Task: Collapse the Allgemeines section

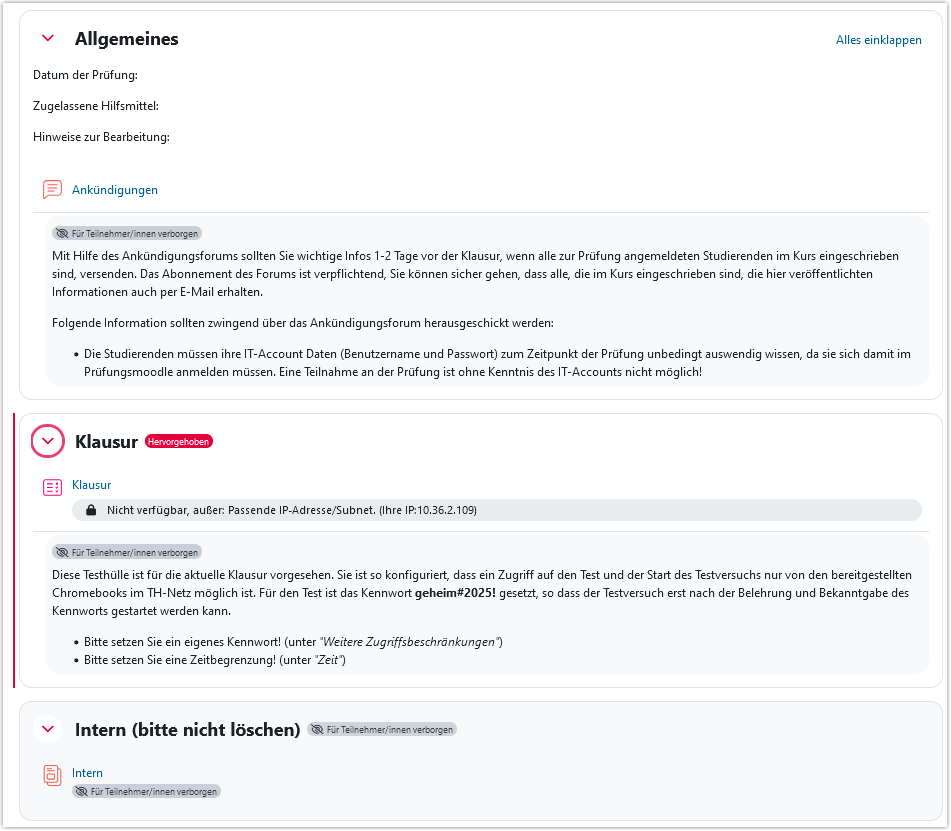Action: pyautogui.click(x=48, y=38)
